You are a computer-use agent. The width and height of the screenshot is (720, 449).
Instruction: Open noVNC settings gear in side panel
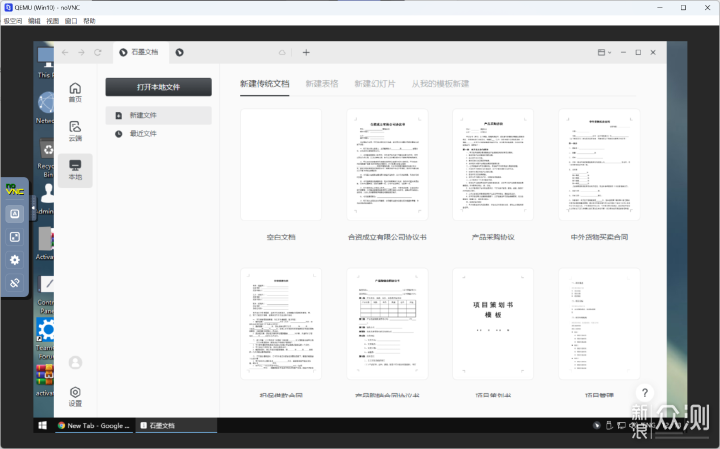[15, 259]
